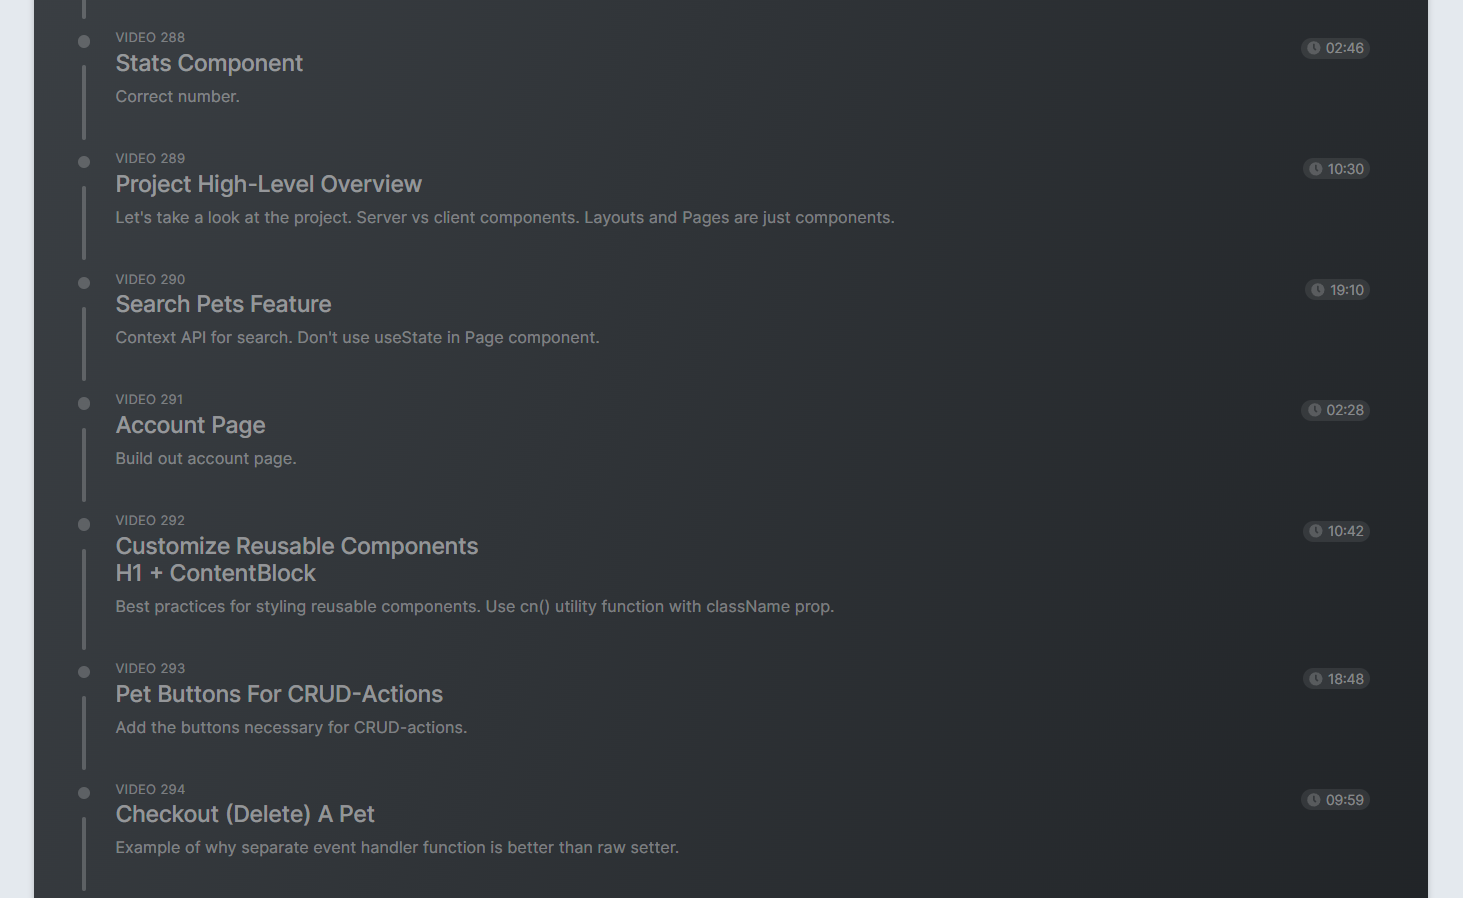
Task: Go to the Search Pets Feature lesson
Action: [x=223, y=304]
